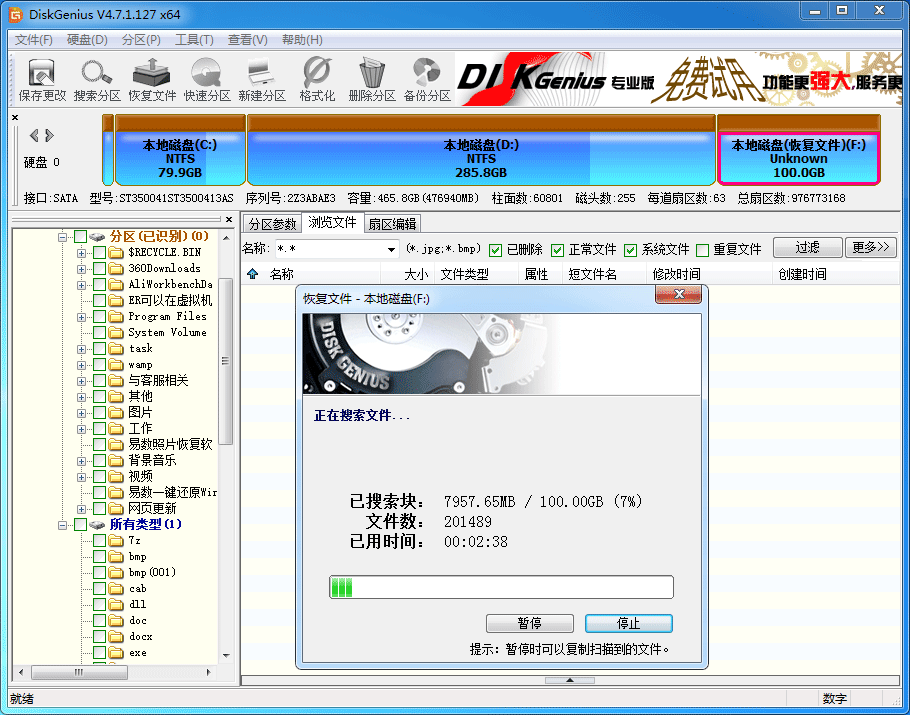Image resolution: width=910 pixels, height=715 pixels.
Task: Click the 保存更改 (save changes) toolbar icon
Action: (42, 80)
